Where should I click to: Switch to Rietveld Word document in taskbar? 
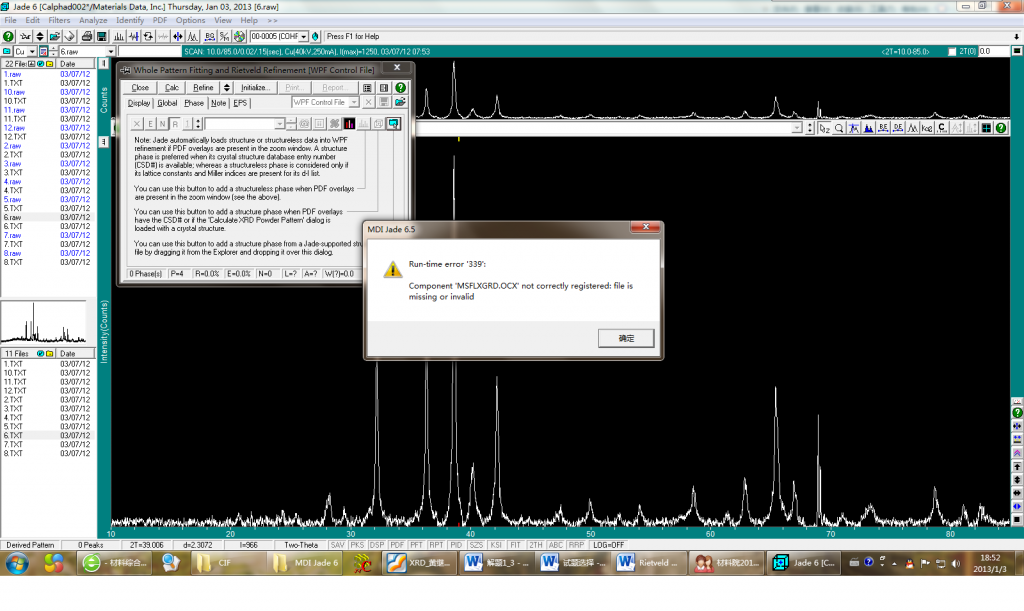pos(650,563)
